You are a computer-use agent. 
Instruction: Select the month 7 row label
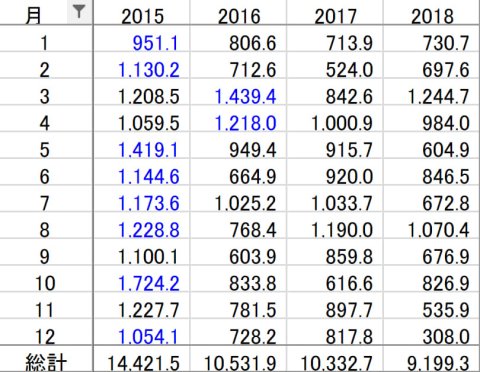click(x=45, y=203)
